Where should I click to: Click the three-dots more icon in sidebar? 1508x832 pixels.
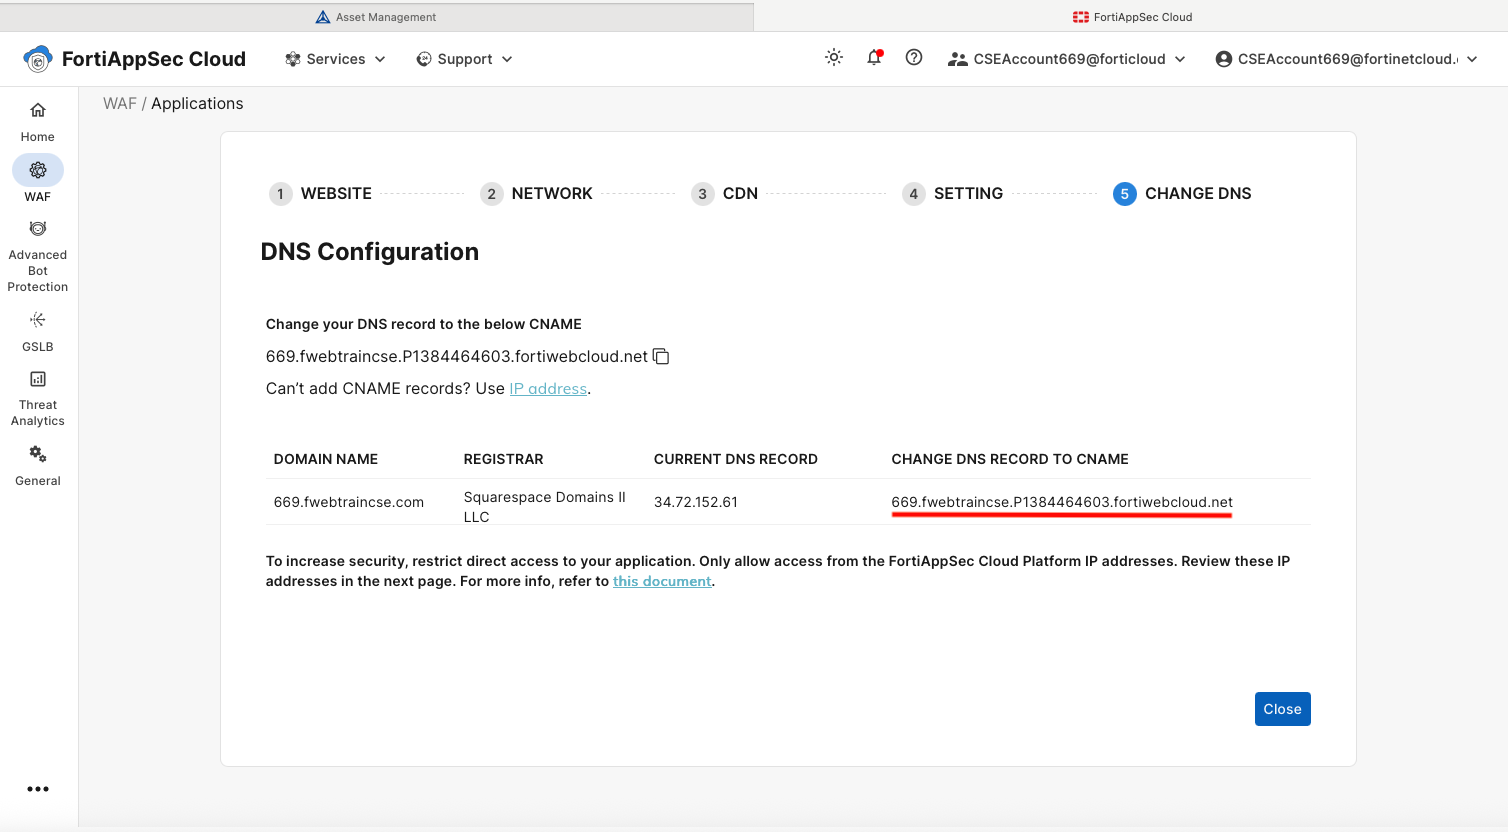38,789
